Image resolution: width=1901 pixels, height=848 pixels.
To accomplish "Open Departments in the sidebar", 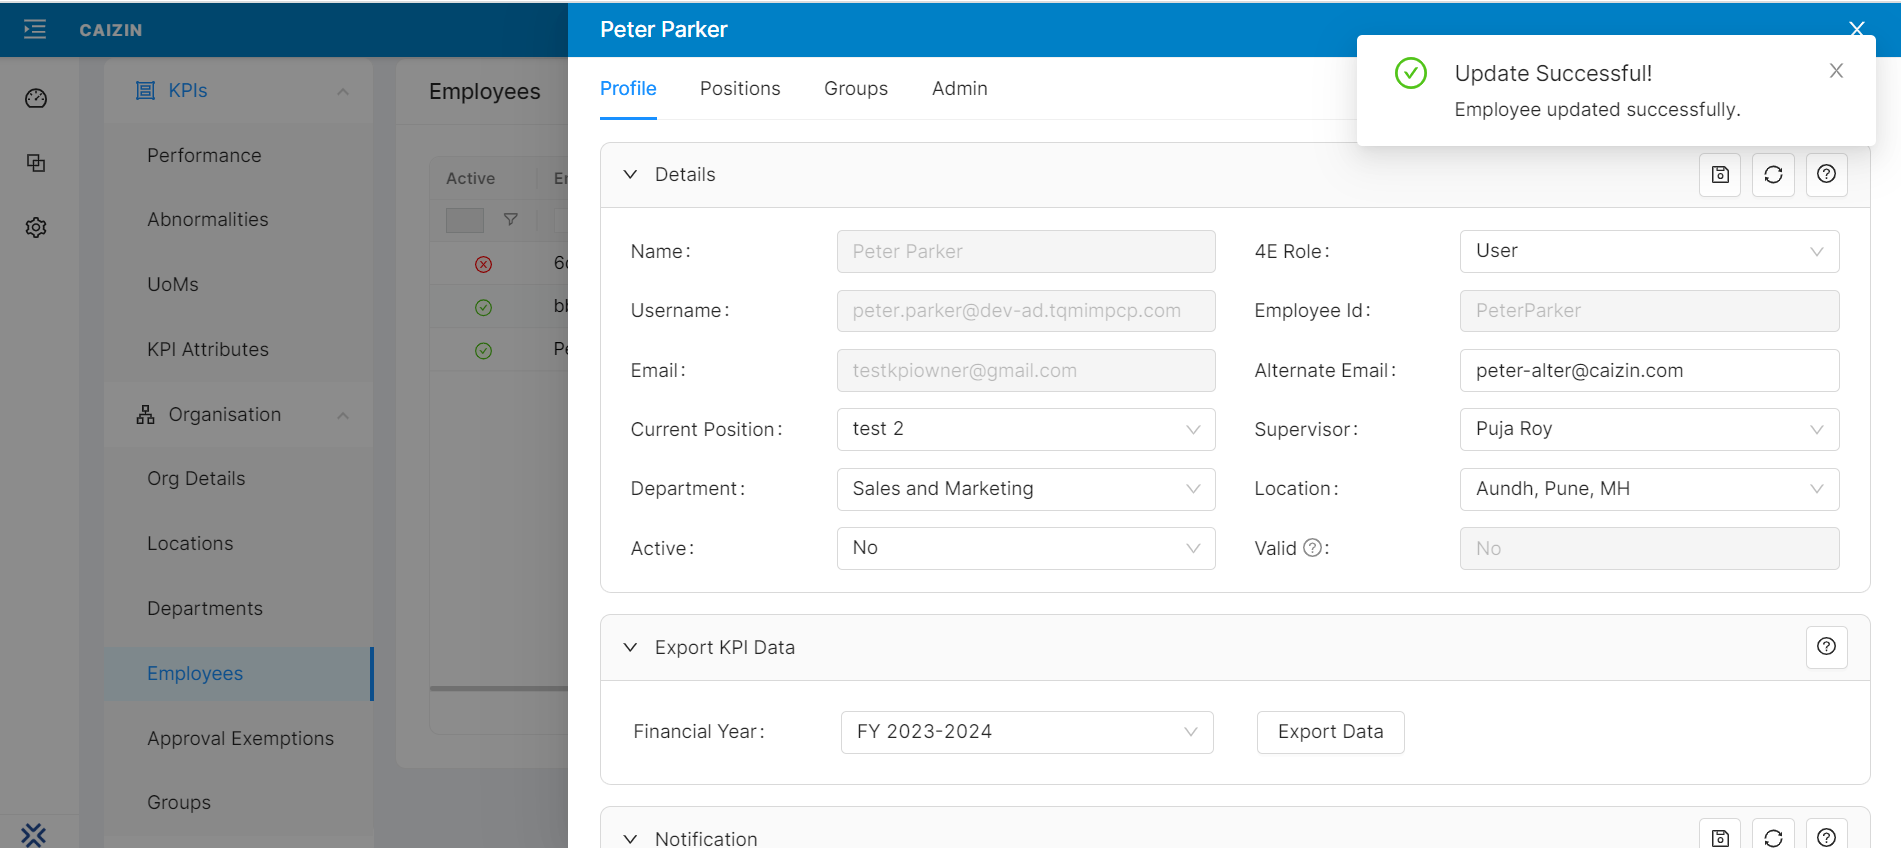I will pos(205,609).
